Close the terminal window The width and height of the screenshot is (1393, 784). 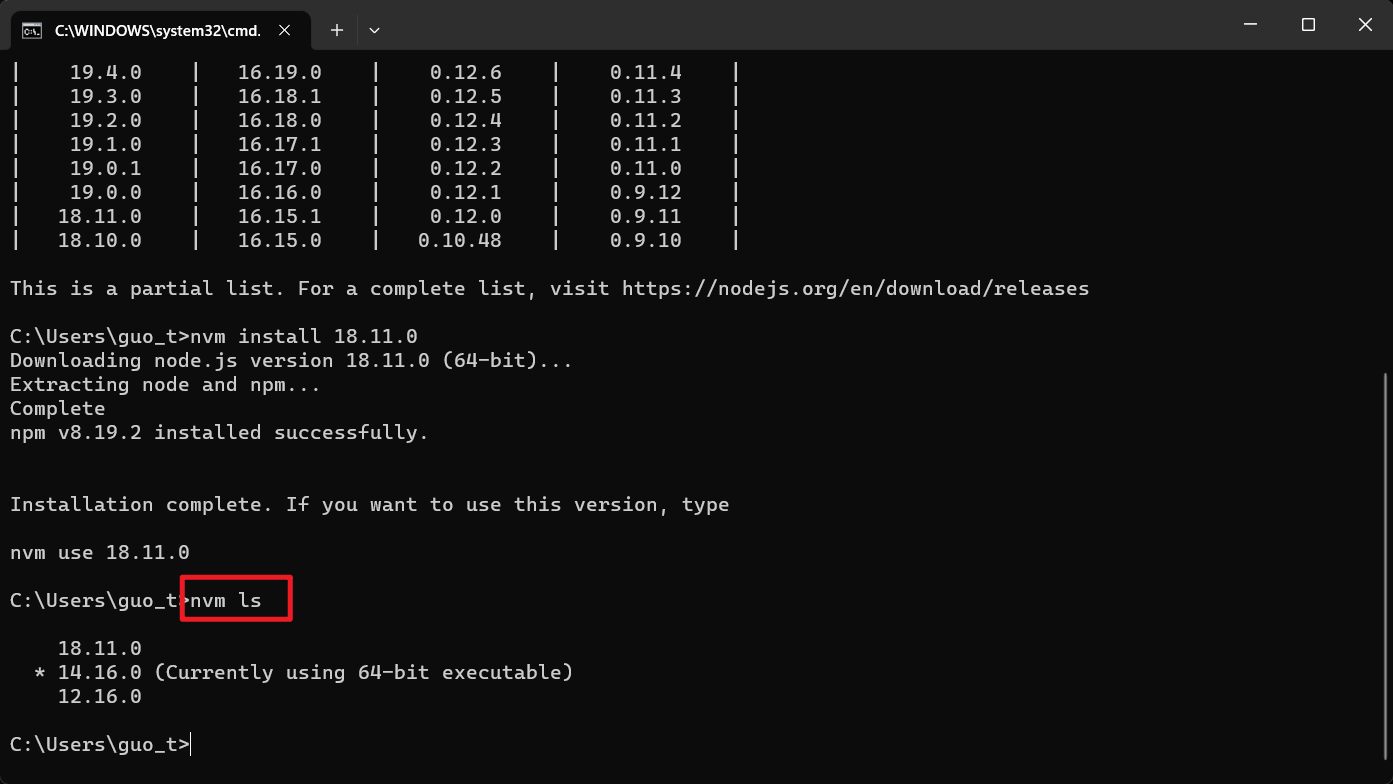coord(1365,25)
